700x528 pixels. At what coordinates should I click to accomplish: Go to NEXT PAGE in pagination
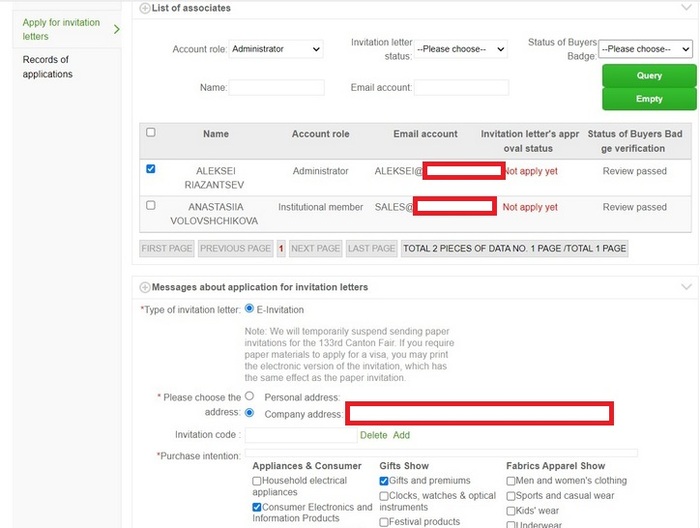pos(315,248)
